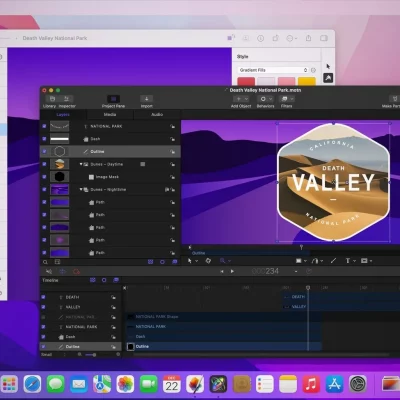
Task: Click the Pixelmator Pro icon in the dock
Action: click(x=195, y=384)
